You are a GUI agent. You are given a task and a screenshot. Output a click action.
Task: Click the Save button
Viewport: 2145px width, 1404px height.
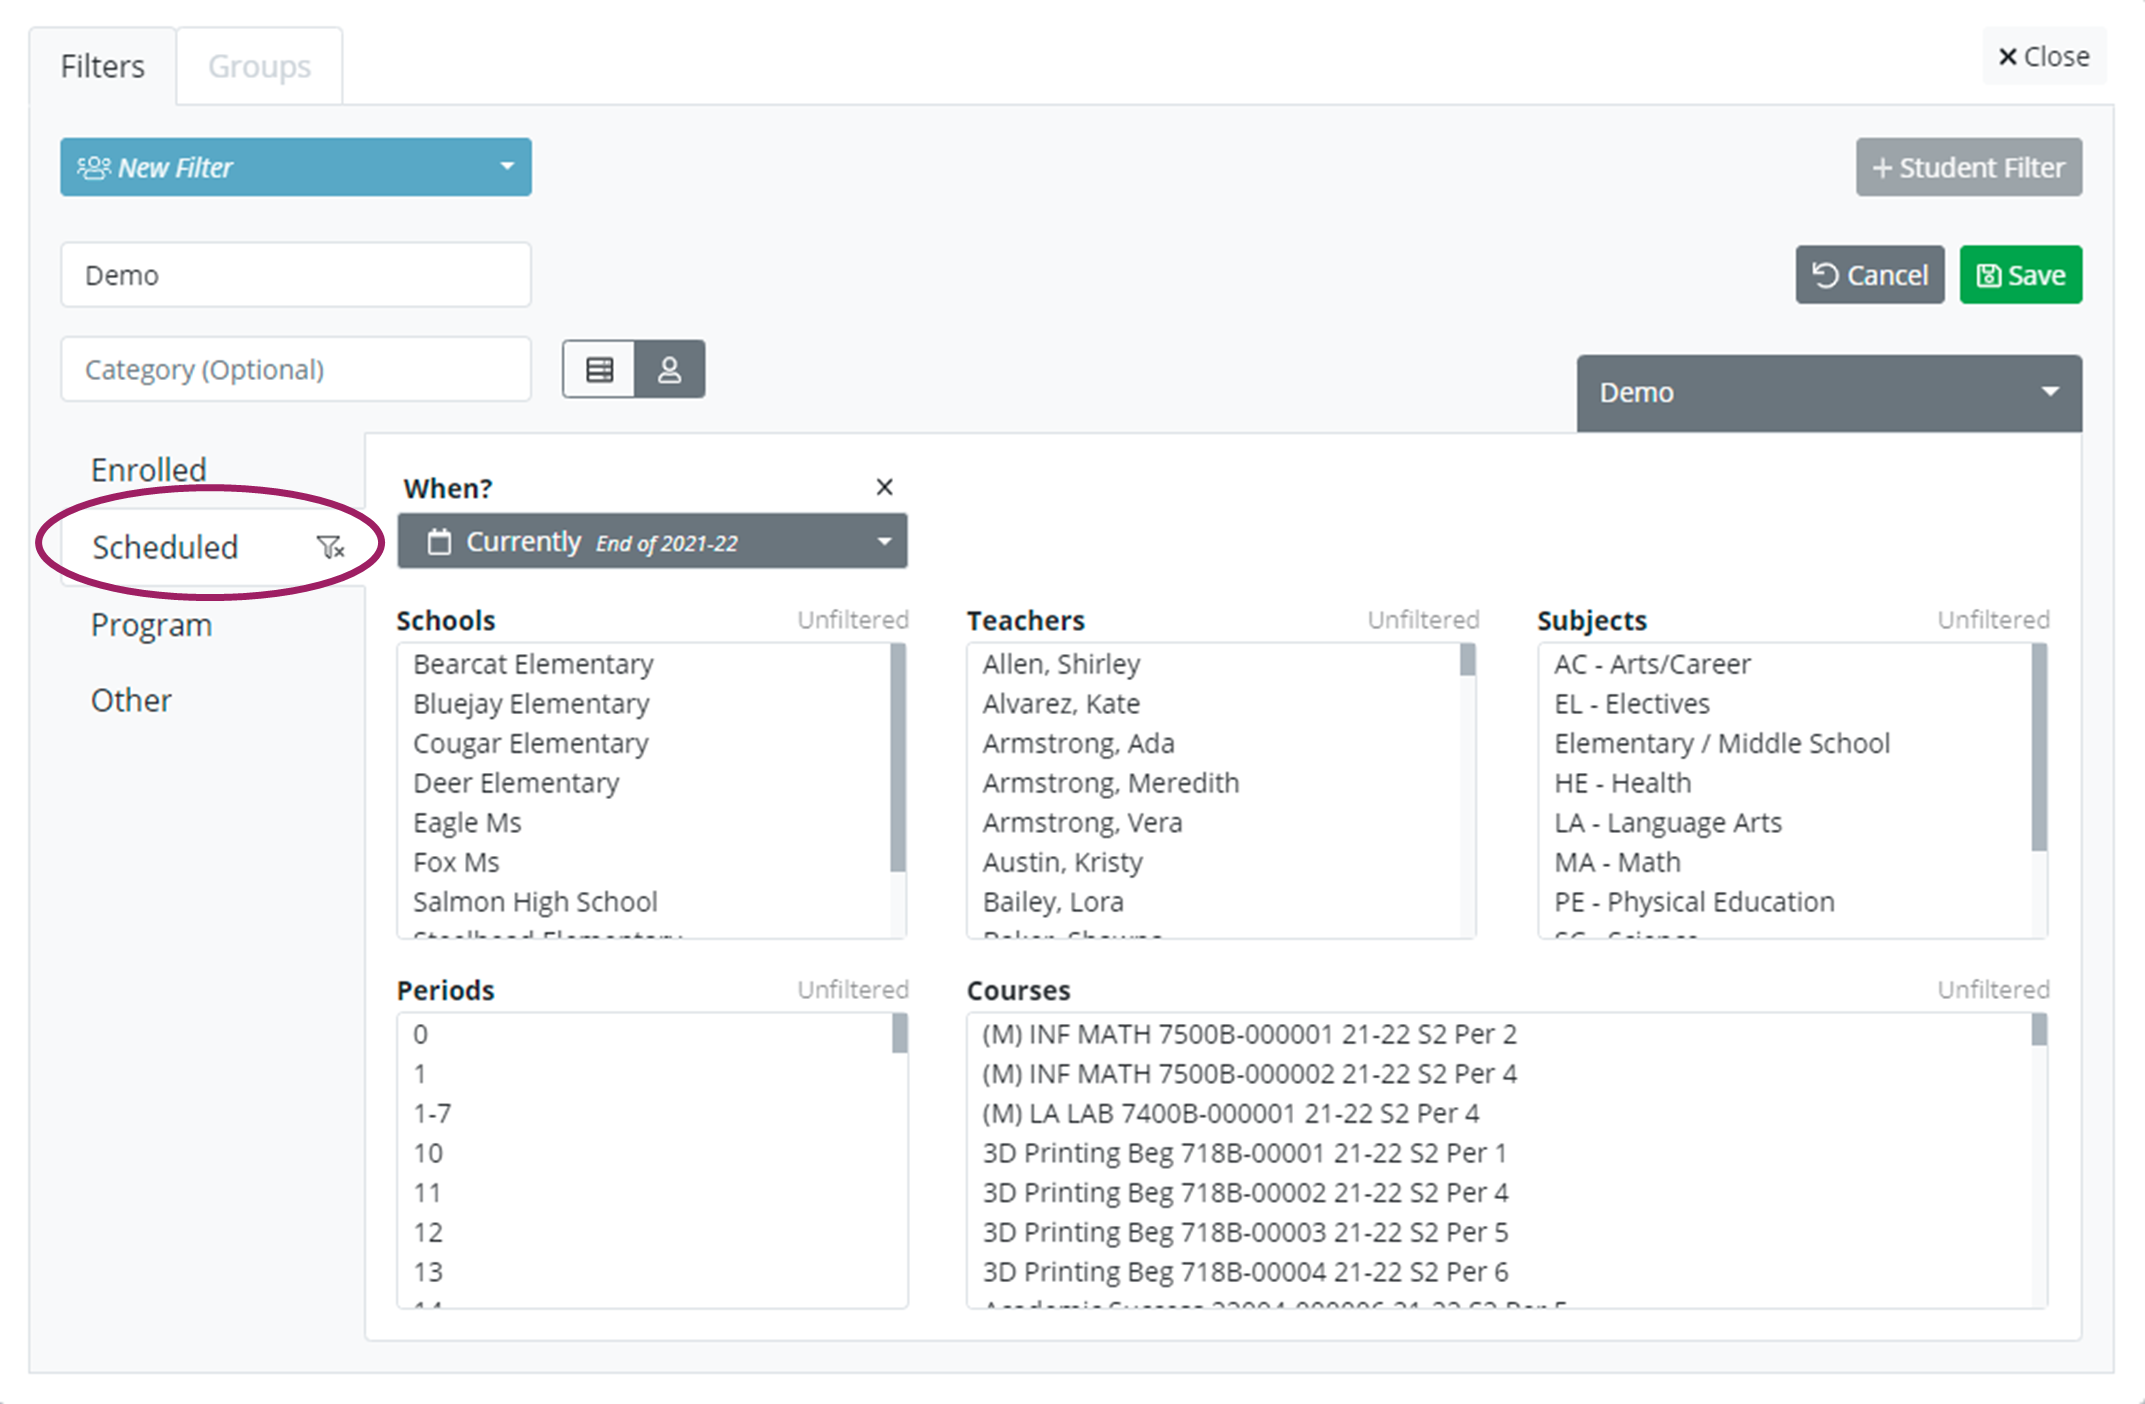(x=2020, y=275)
